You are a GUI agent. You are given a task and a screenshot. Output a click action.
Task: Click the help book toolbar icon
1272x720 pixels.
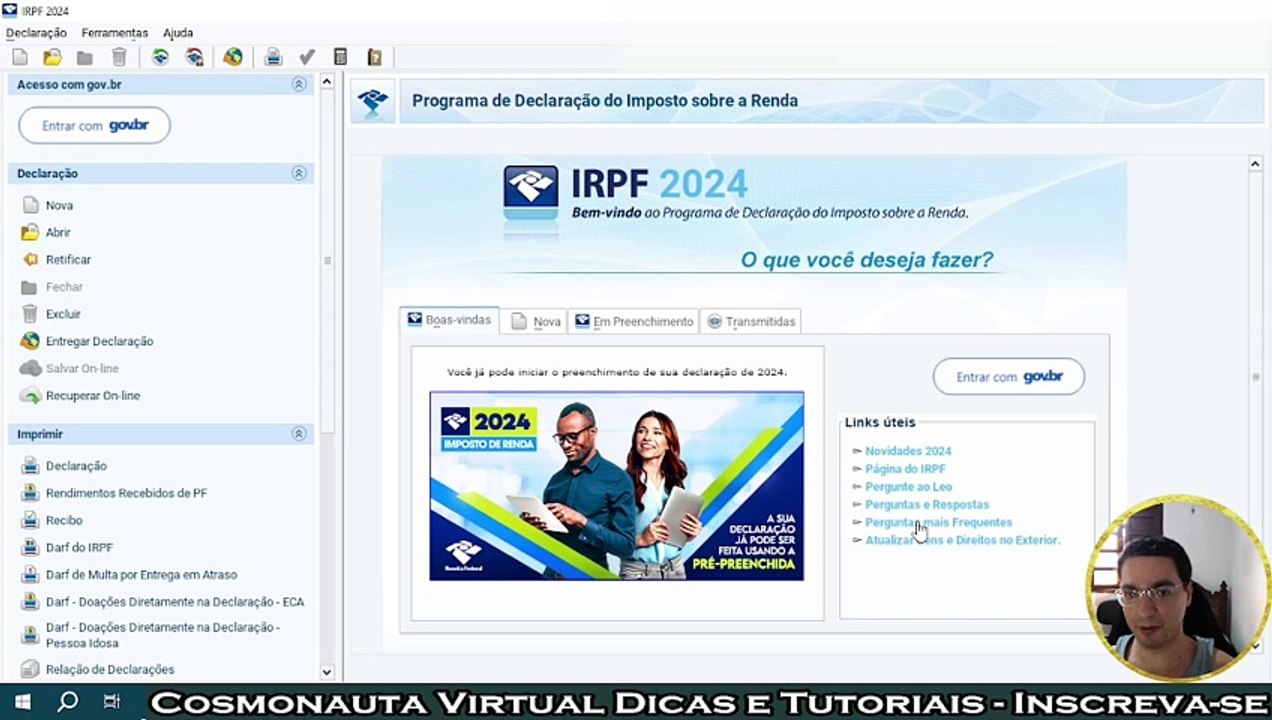point(375,58)
